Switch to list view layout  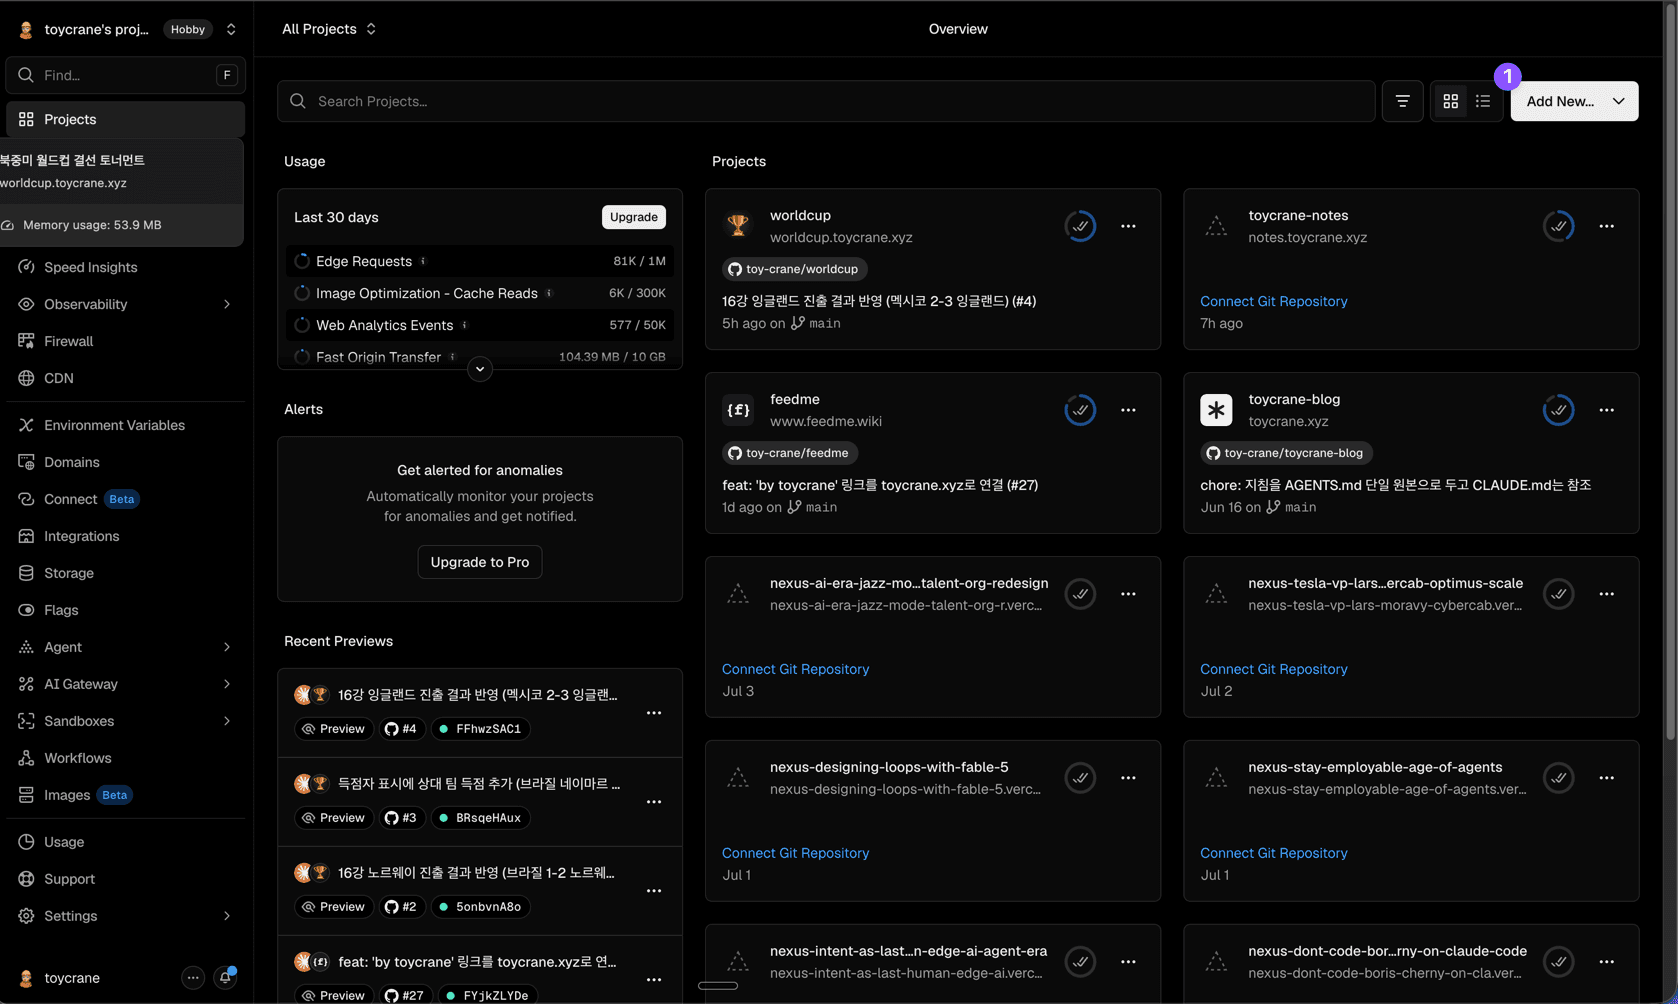coord(1482,101)
